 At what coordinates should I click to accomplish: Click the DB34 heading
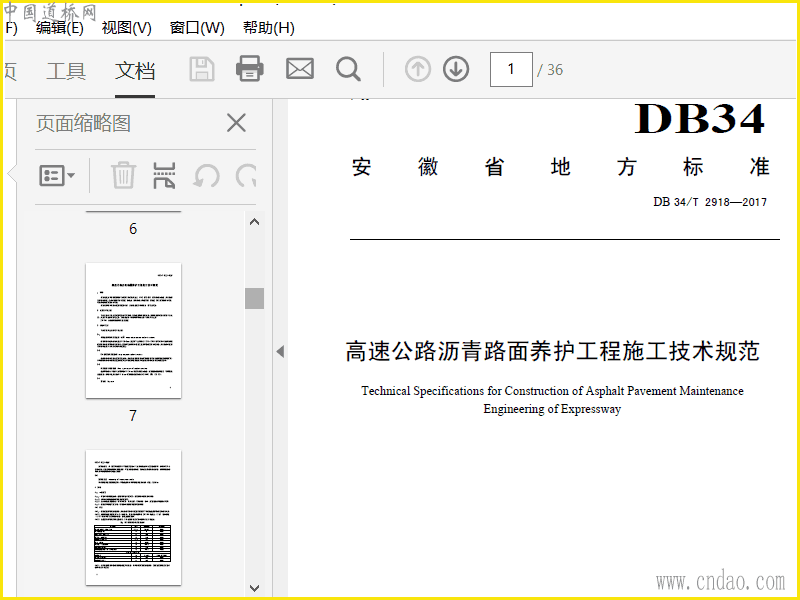699,119
